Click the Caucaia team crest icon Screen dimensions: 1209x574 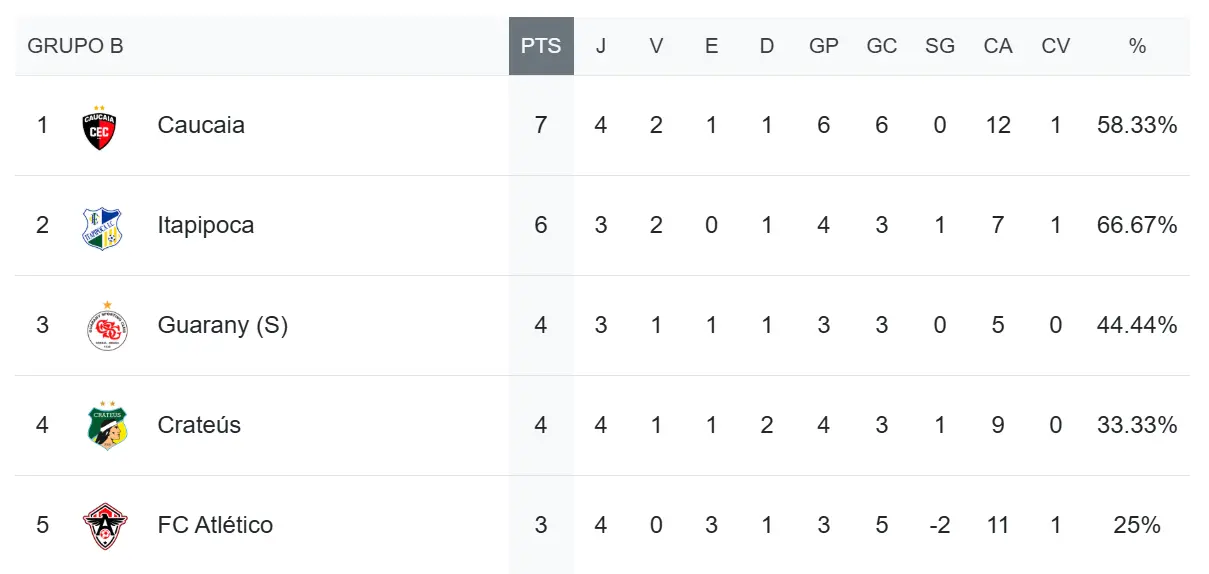coord(100,126)
